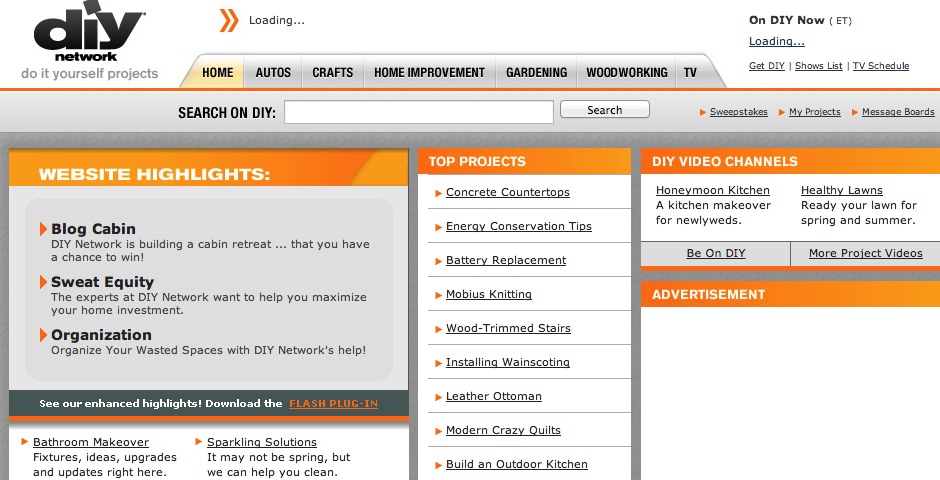Click the arrow bullet before Mobius Knitting
The image size is (940, 480).
click(x=438, y=295)
